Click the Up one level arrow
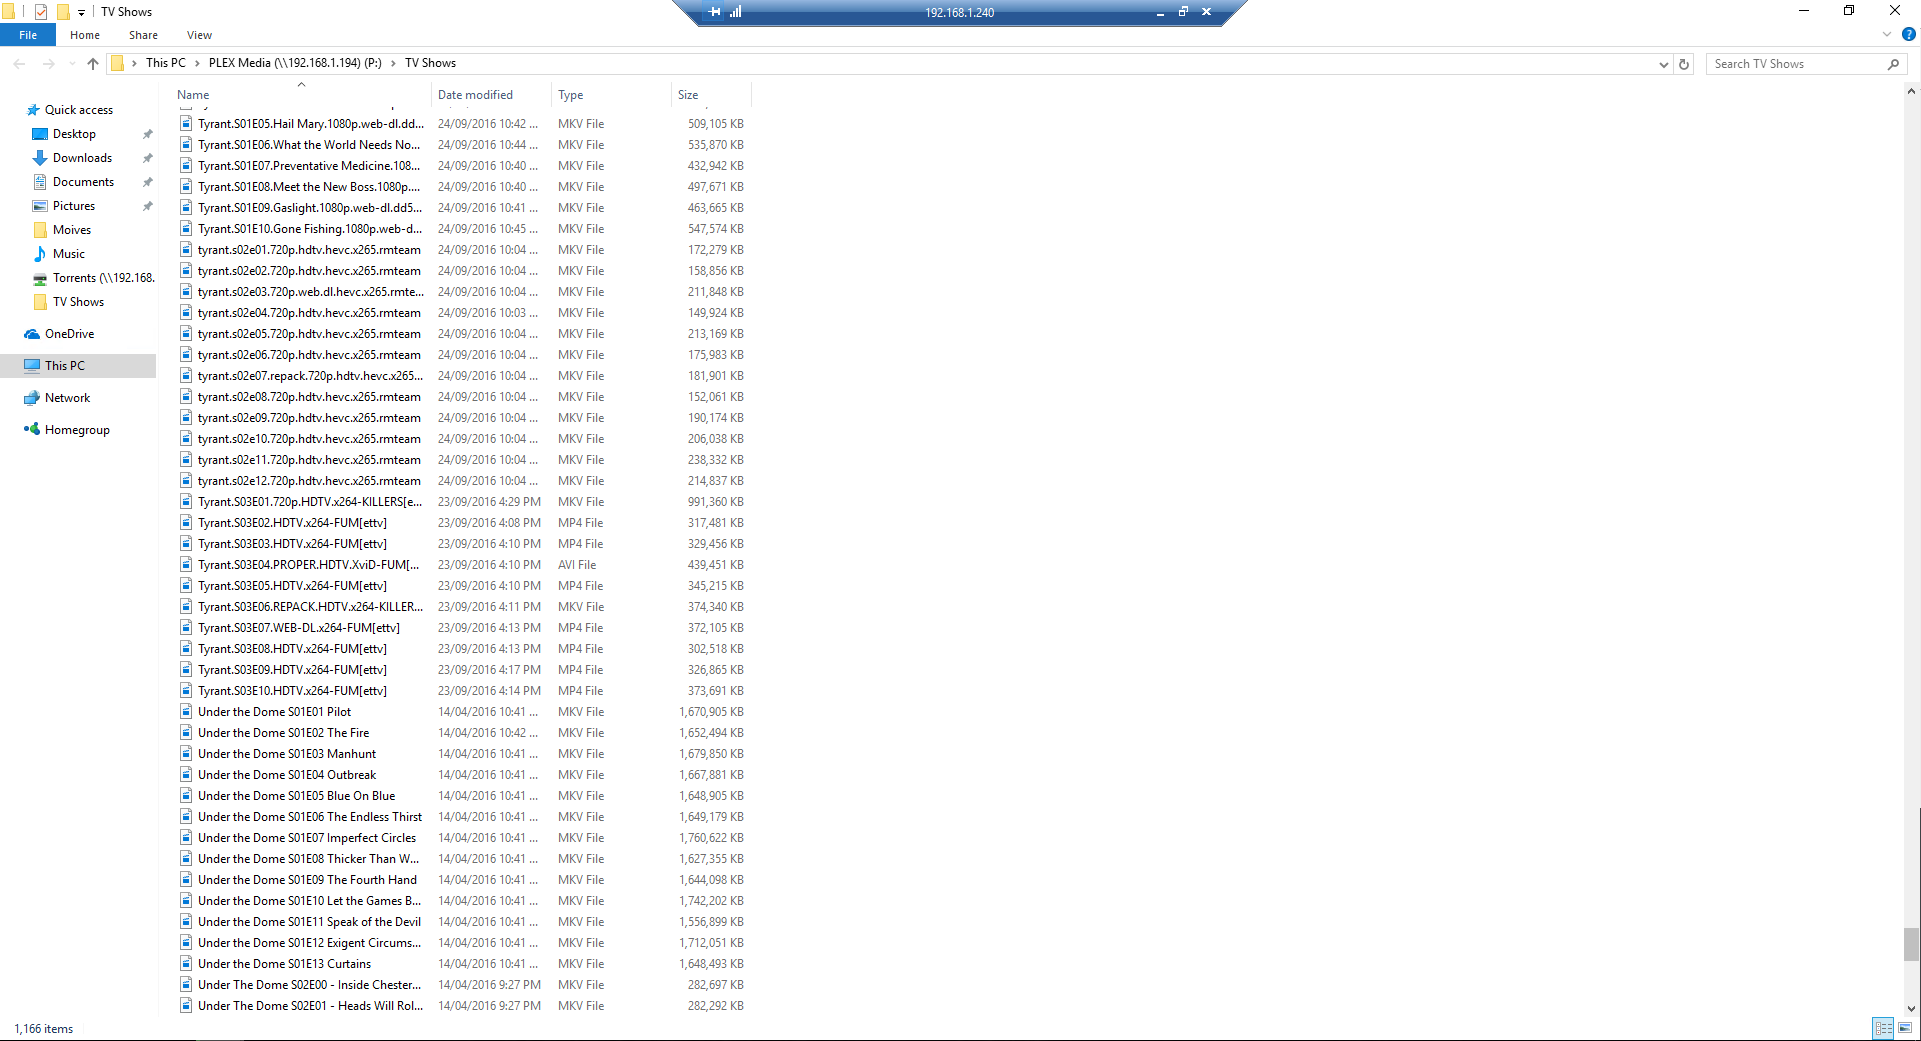This screenshot has width=1921, height=1041. point(93,64)
